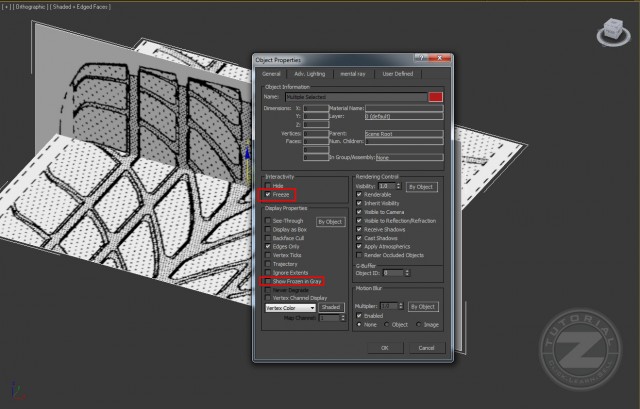640x409 pixels.
Task: Select the None motion blur radio
Action: click(x=359, y=325)
